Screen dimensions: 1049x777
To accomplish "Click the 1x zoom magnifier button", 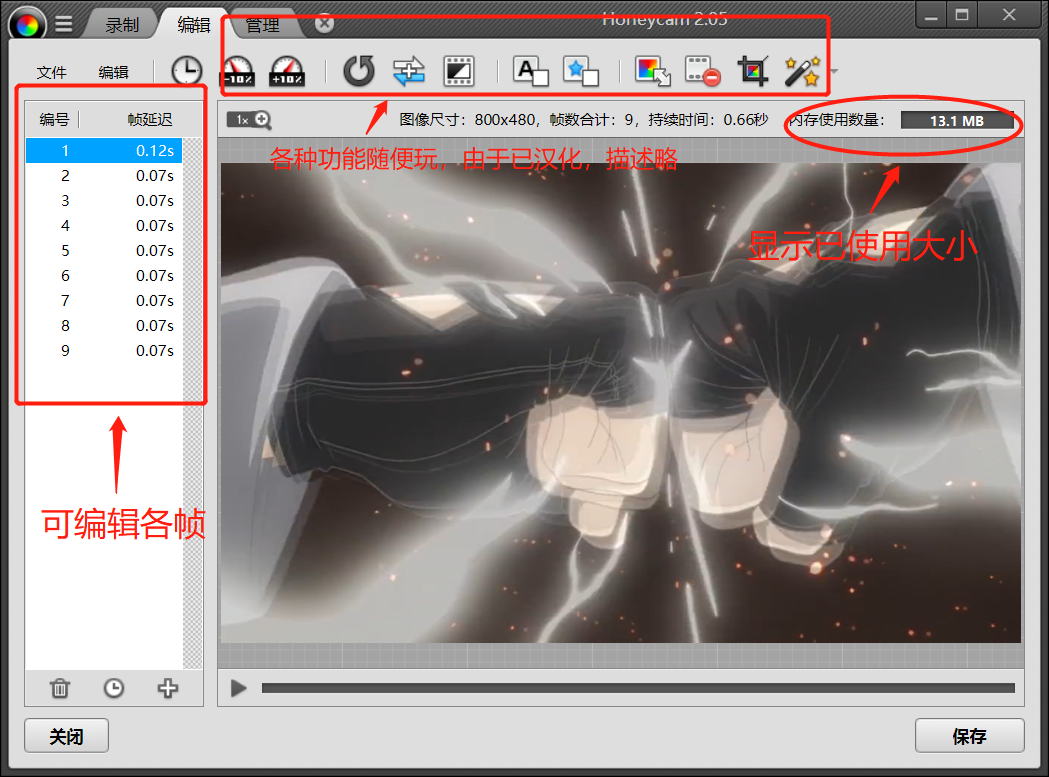I will (x=249, y=120).
